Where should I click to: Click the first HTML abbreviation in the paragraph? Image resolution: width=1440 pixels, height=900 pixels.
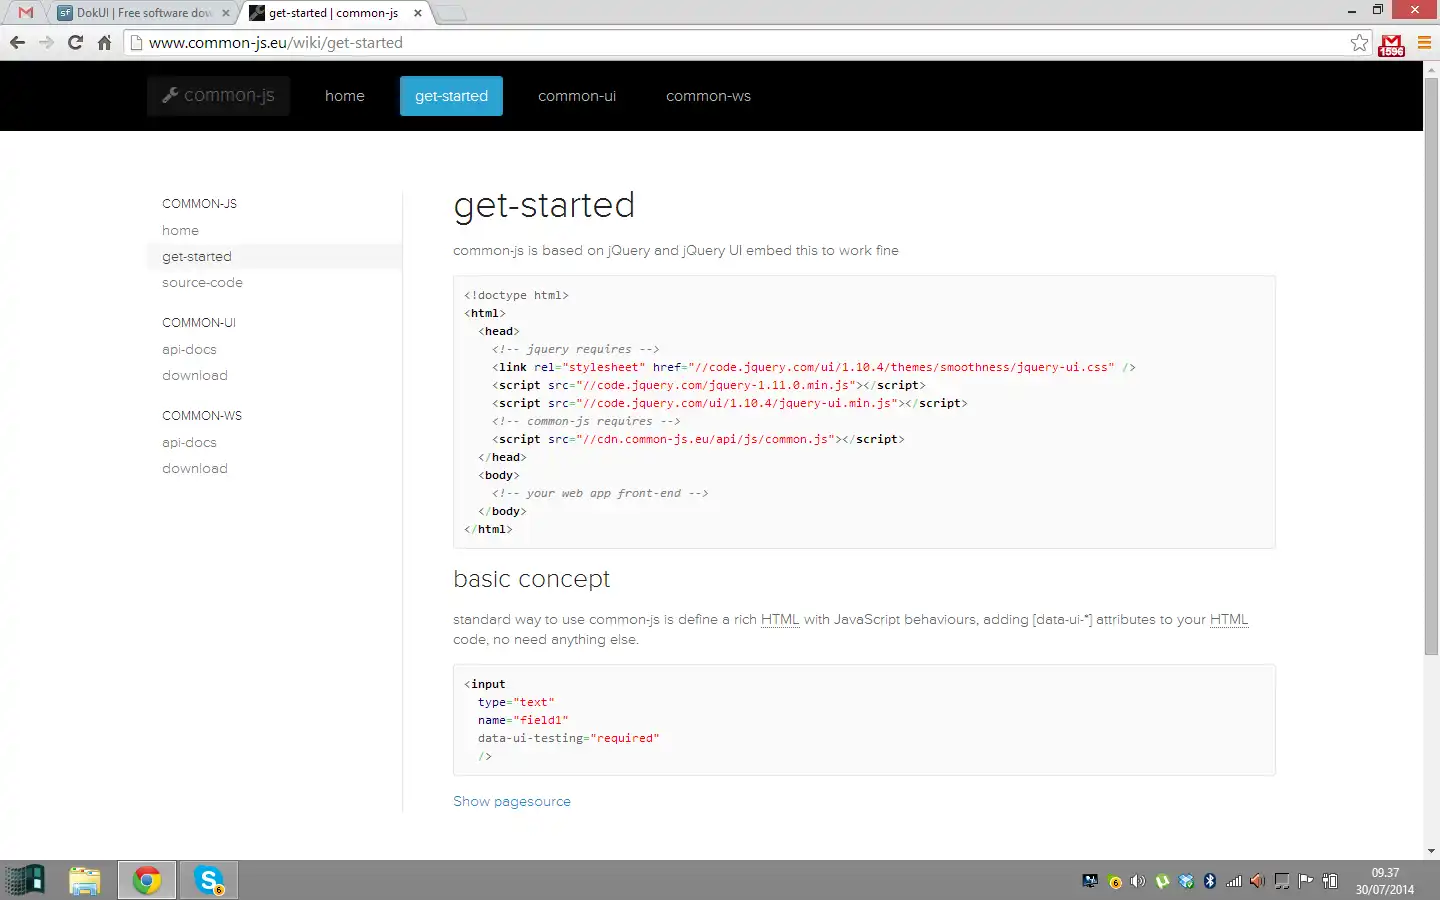(780, 620)
